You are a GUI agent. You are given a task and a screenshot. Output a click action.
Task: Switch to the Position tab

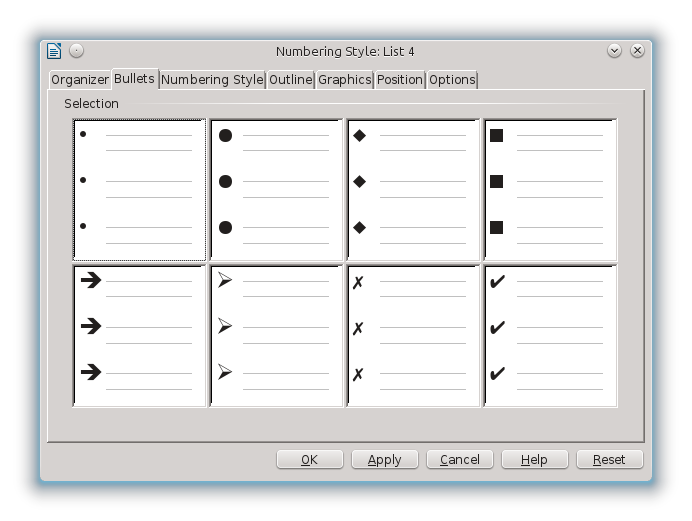(400, 80)
